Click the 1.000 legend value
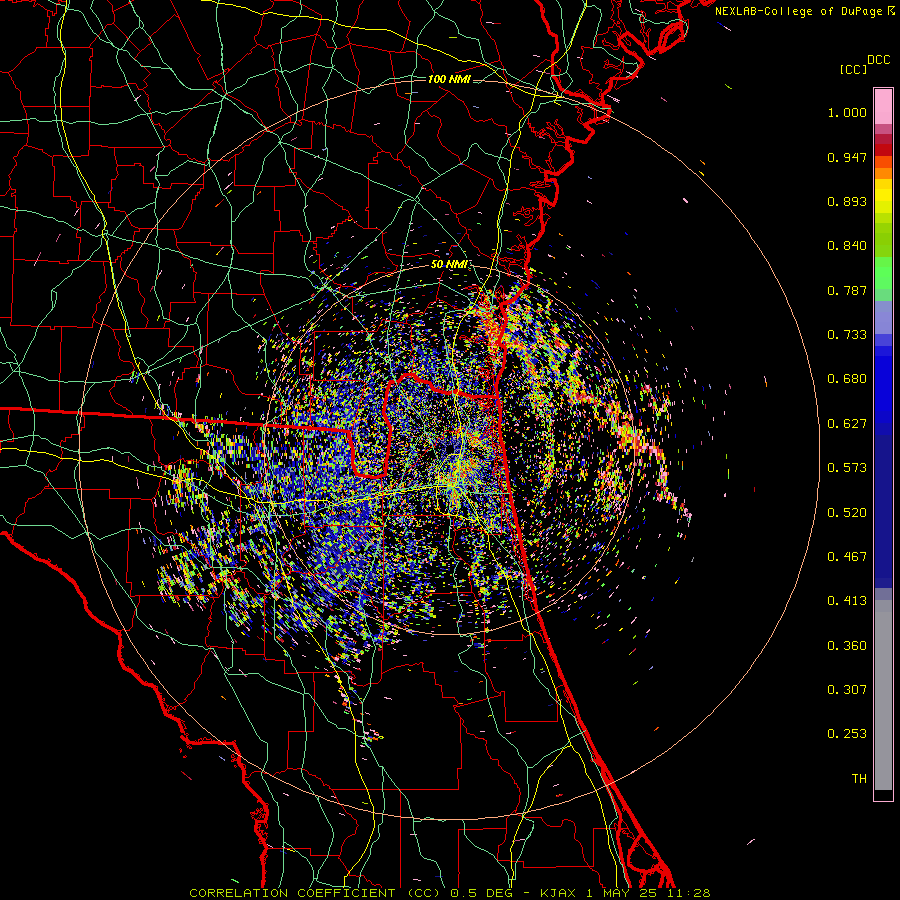The width and height of the screenshot is (900, 900). [x=847, y=112]
